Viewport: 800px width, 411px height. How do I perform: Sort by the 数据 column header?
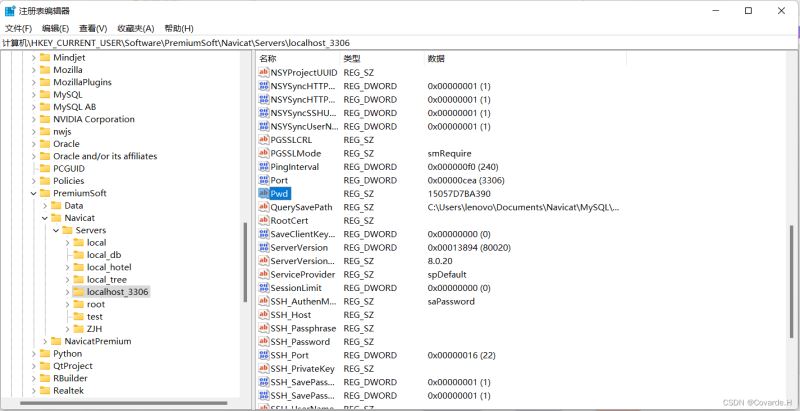click(x=526, y=59)
